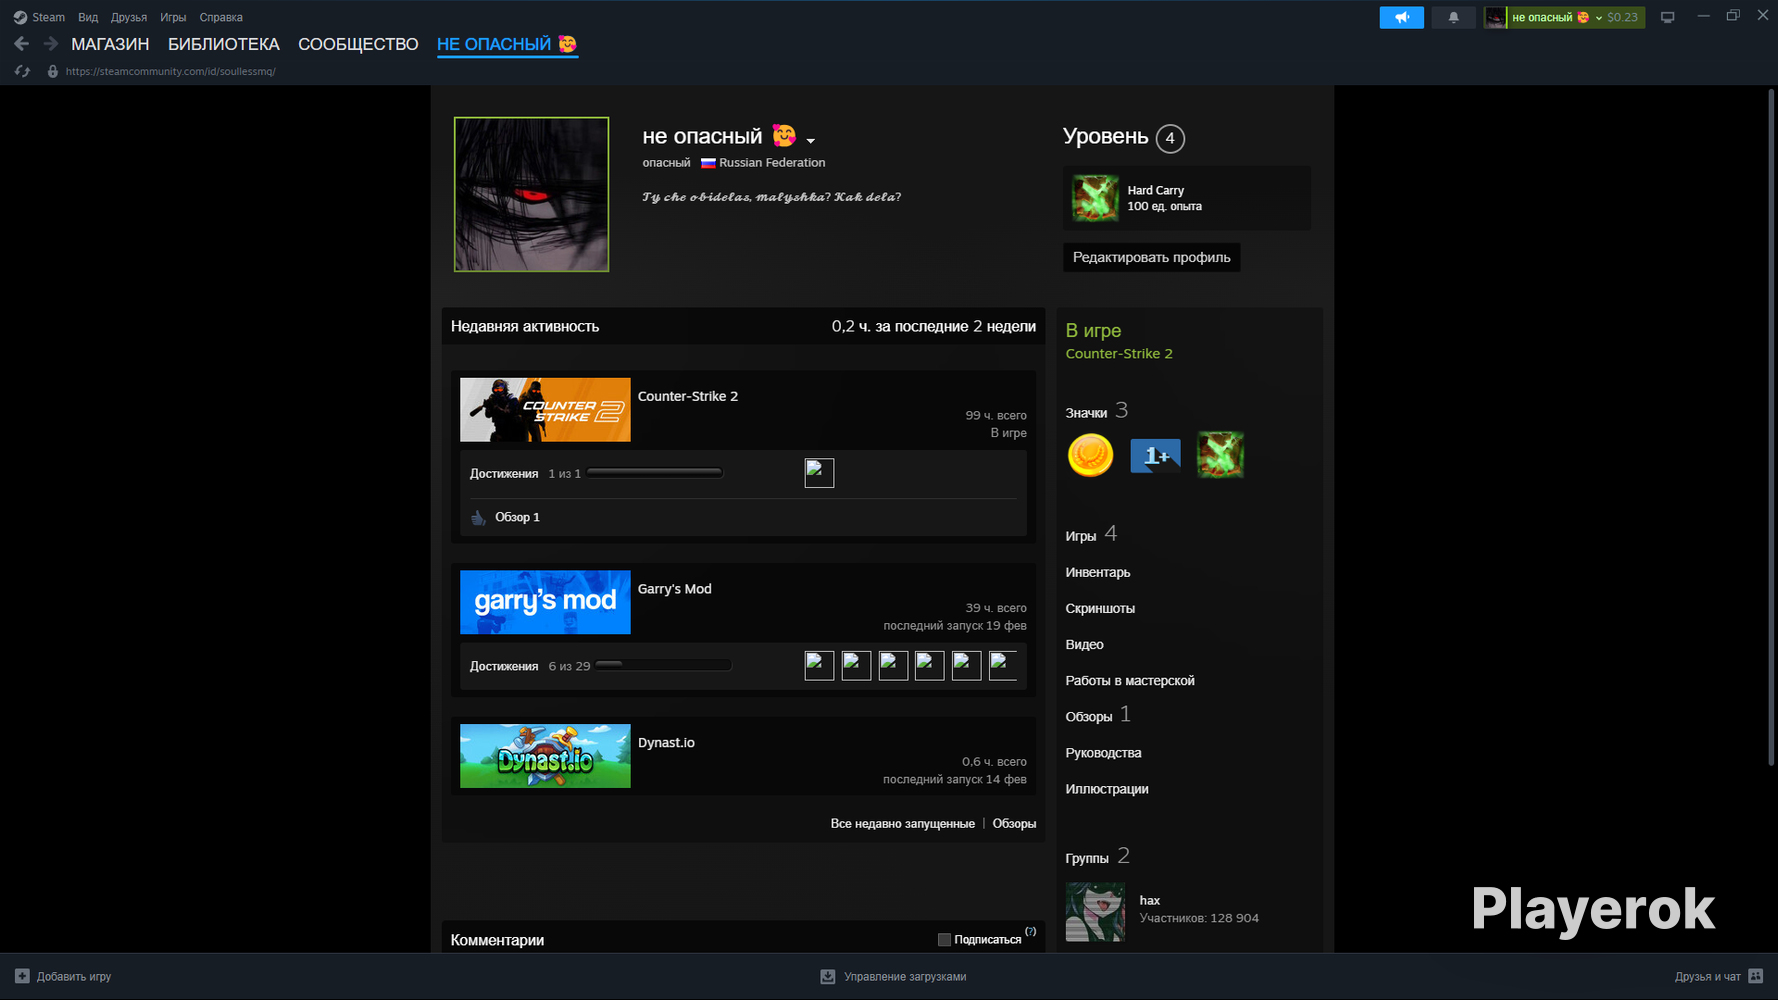Click the Steam logo menu
The height and width of the screenshot is (1000, 1778).
pyautogui.click(x=38, y=17)
